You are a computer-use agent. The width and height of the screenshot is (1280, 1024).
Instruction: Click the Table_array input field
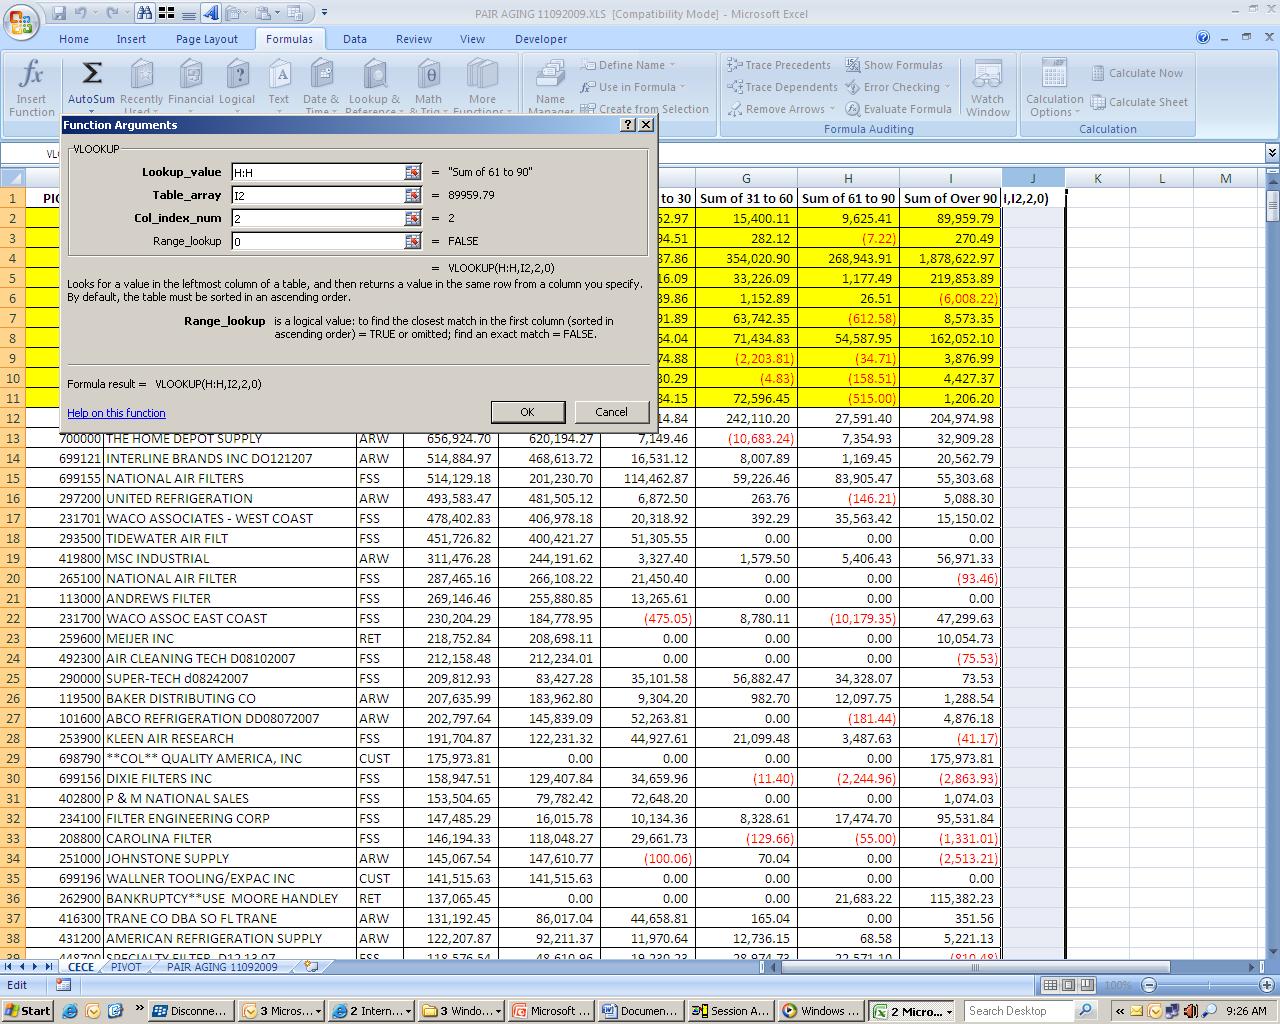317,195
